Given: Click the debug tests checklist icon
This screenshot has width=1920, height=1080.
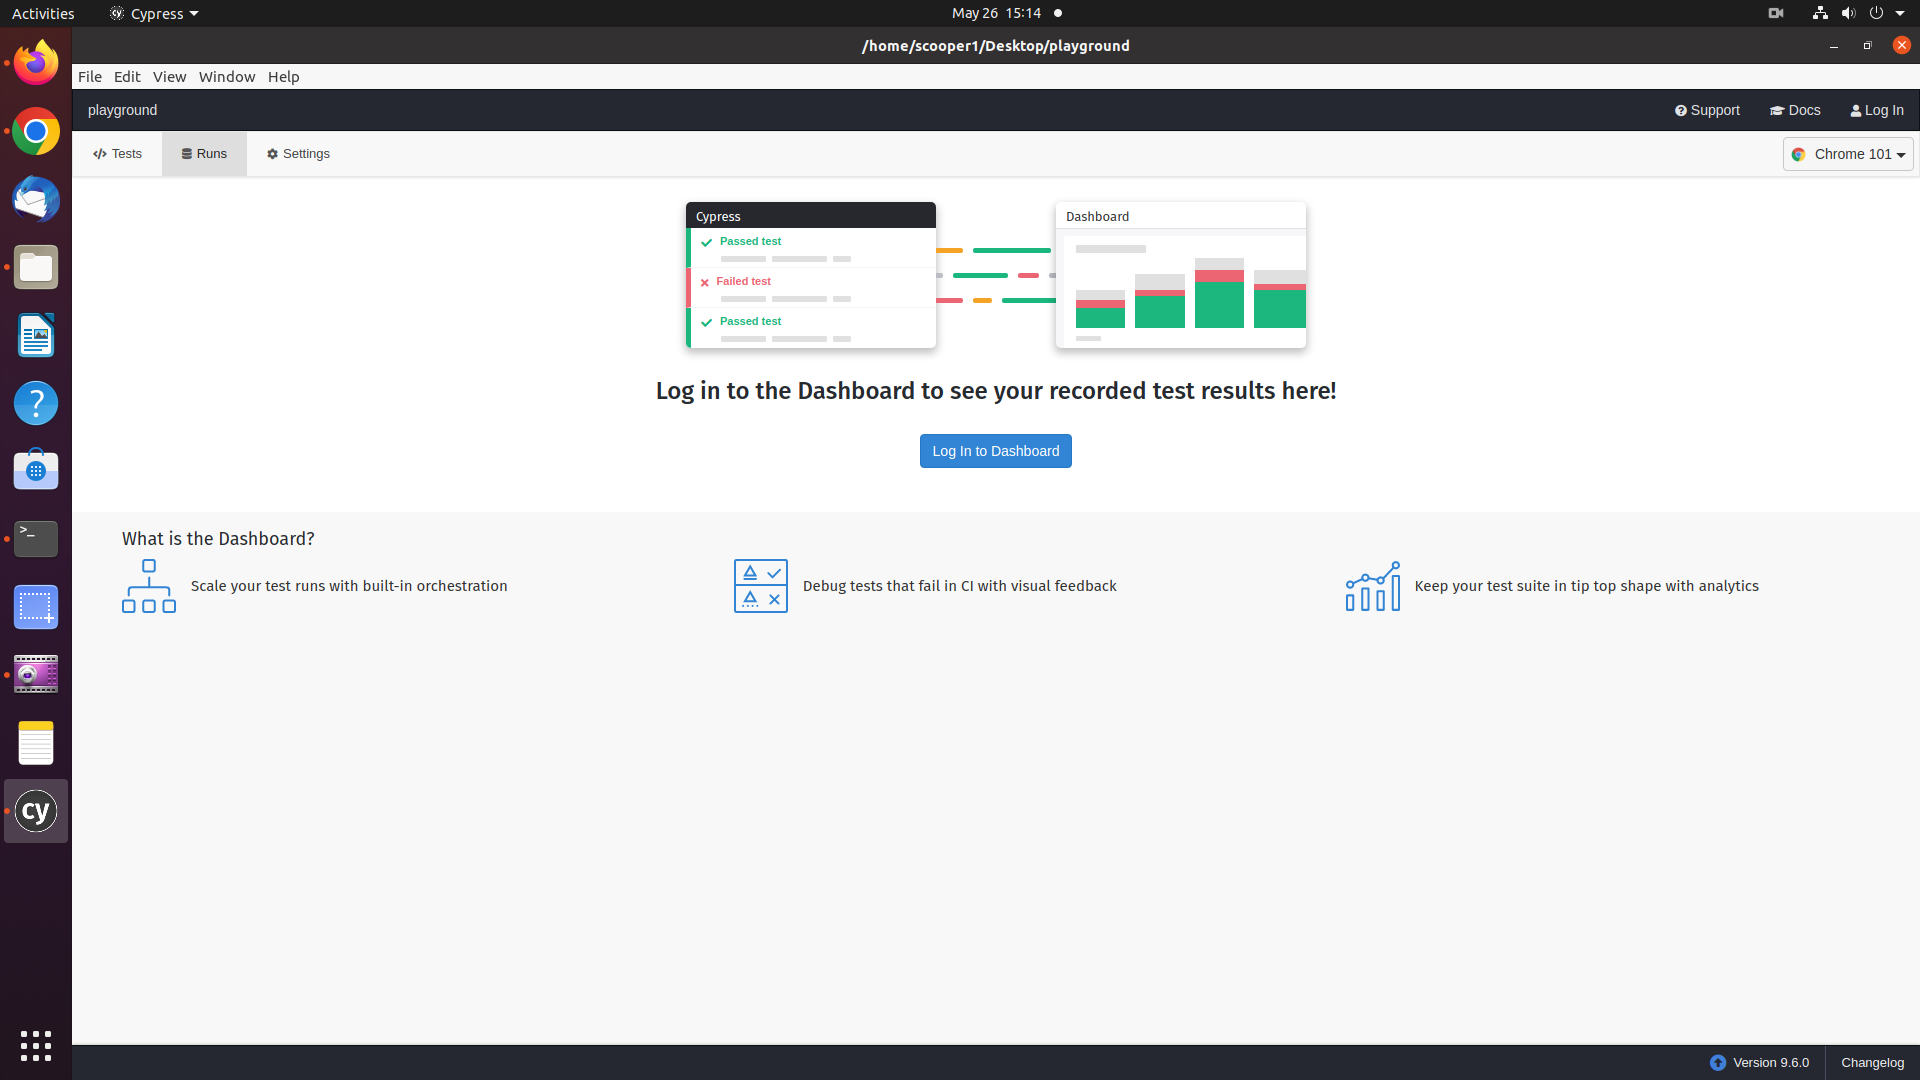Looking at the screenshot, I should click(x=760, y=586).
